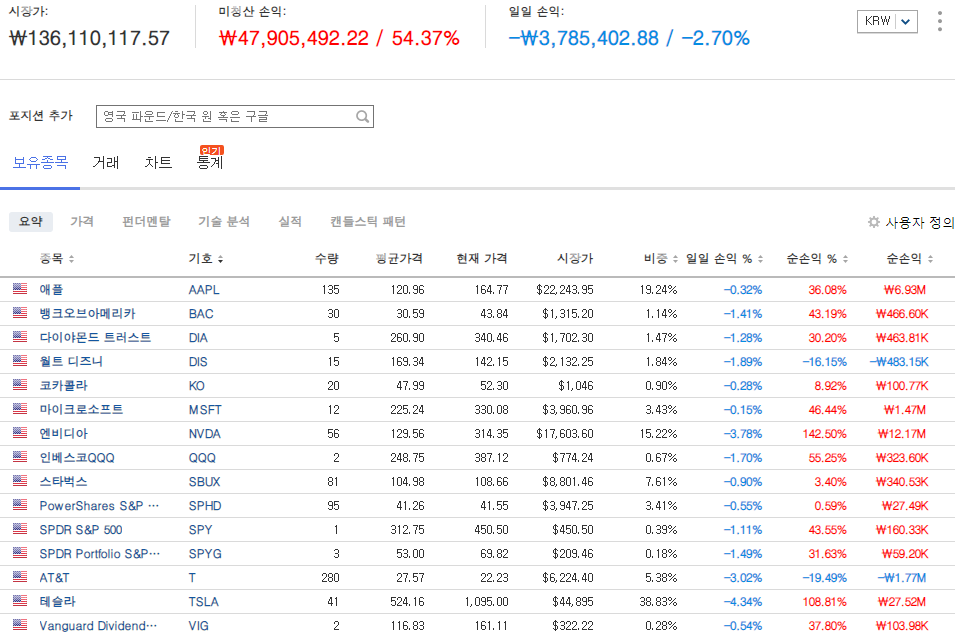
Task: Click the SBUX ticker symbol
Action: (x=204, y=481)
